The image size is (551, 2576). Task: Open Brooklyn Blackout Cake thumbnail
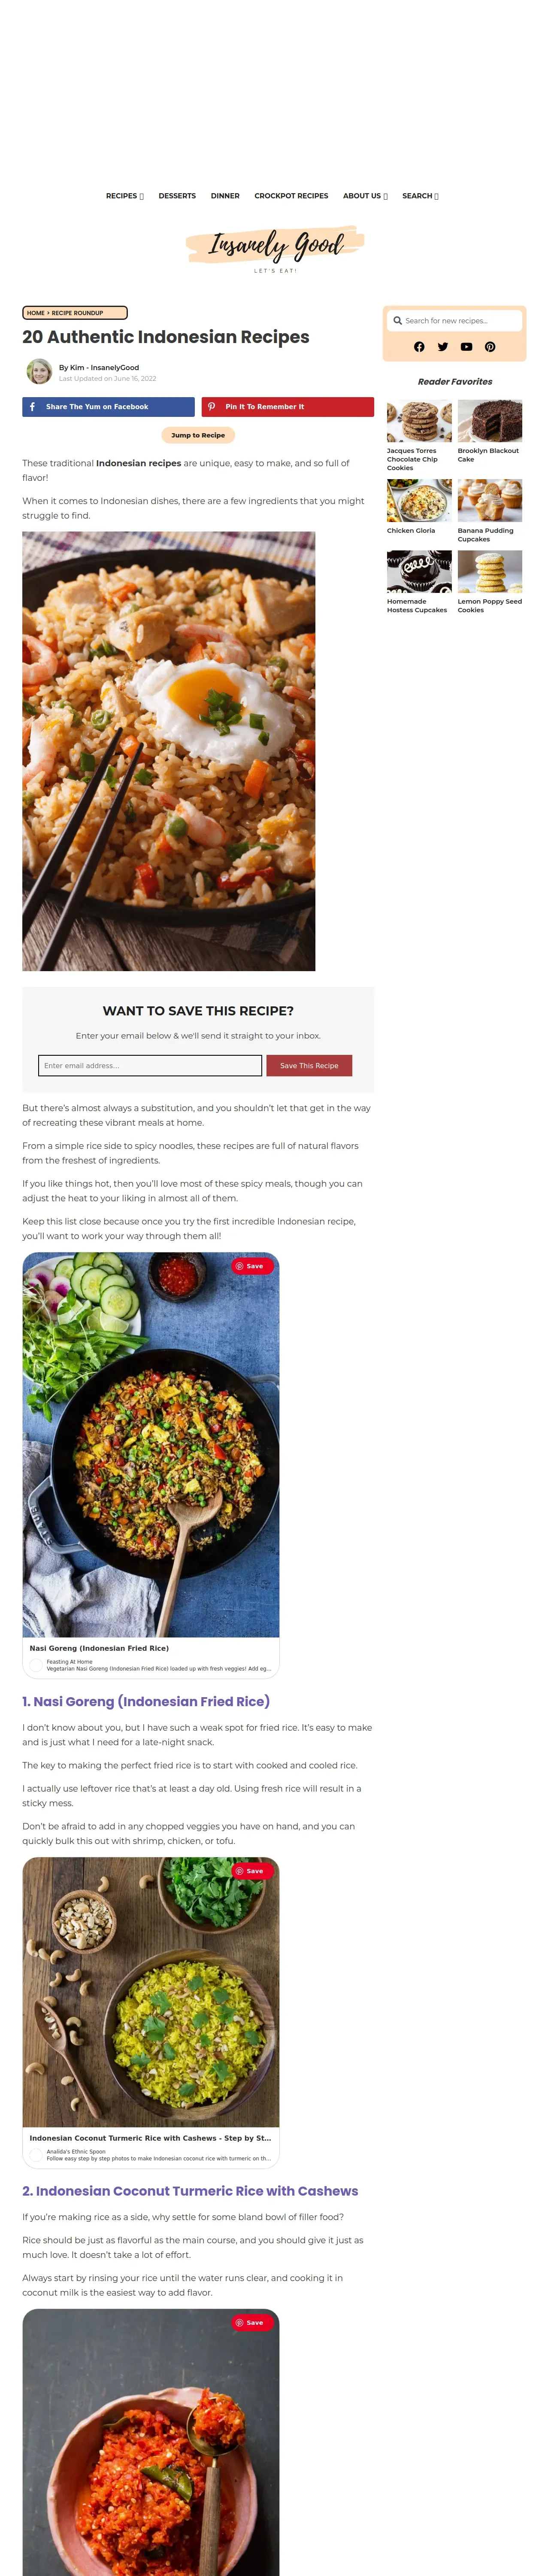490,421
